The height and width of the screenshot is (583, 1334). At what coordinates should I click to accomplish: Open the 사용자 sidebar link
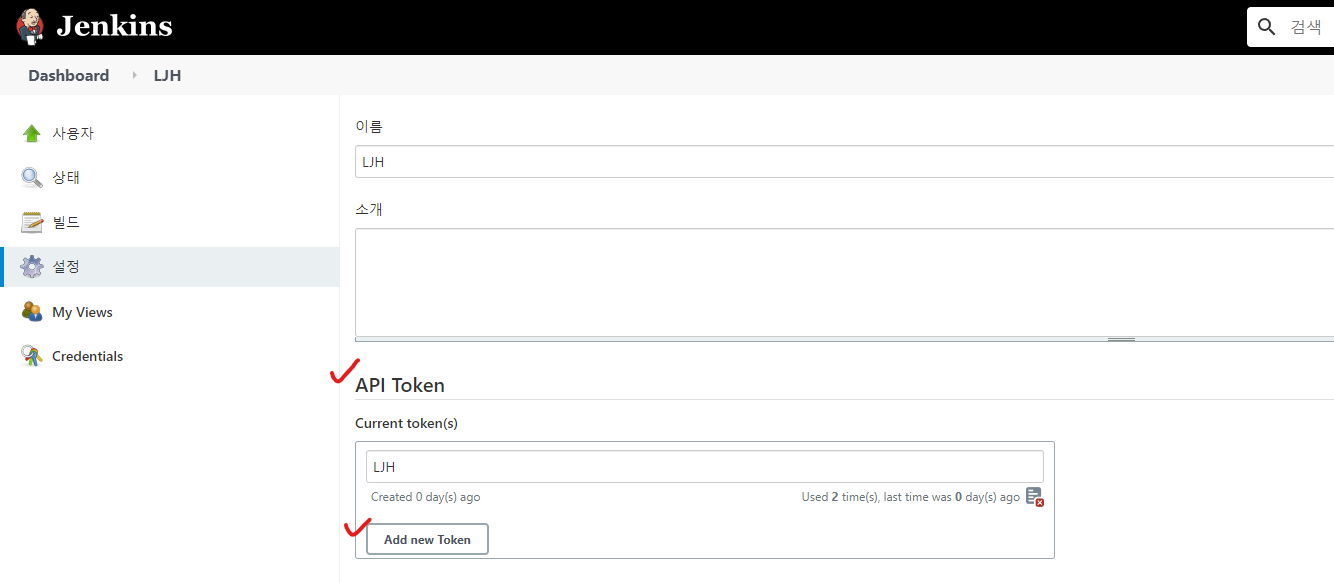(73, 133)
